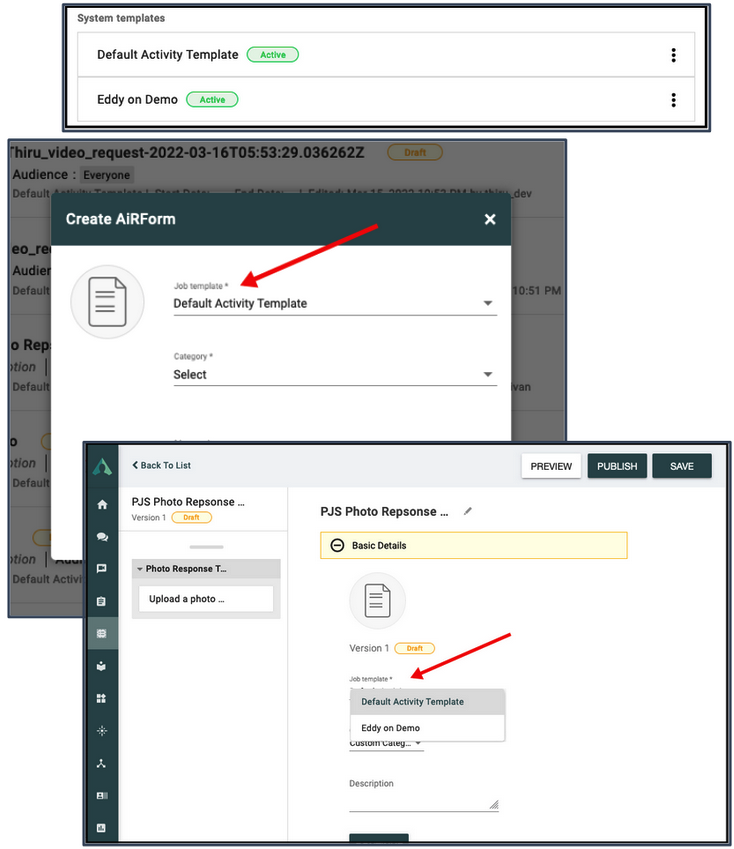Choose Eddy on Demo from dropdown list
Image resolution: width=734 pixels, height=849 pixels.
click(428, 728)
